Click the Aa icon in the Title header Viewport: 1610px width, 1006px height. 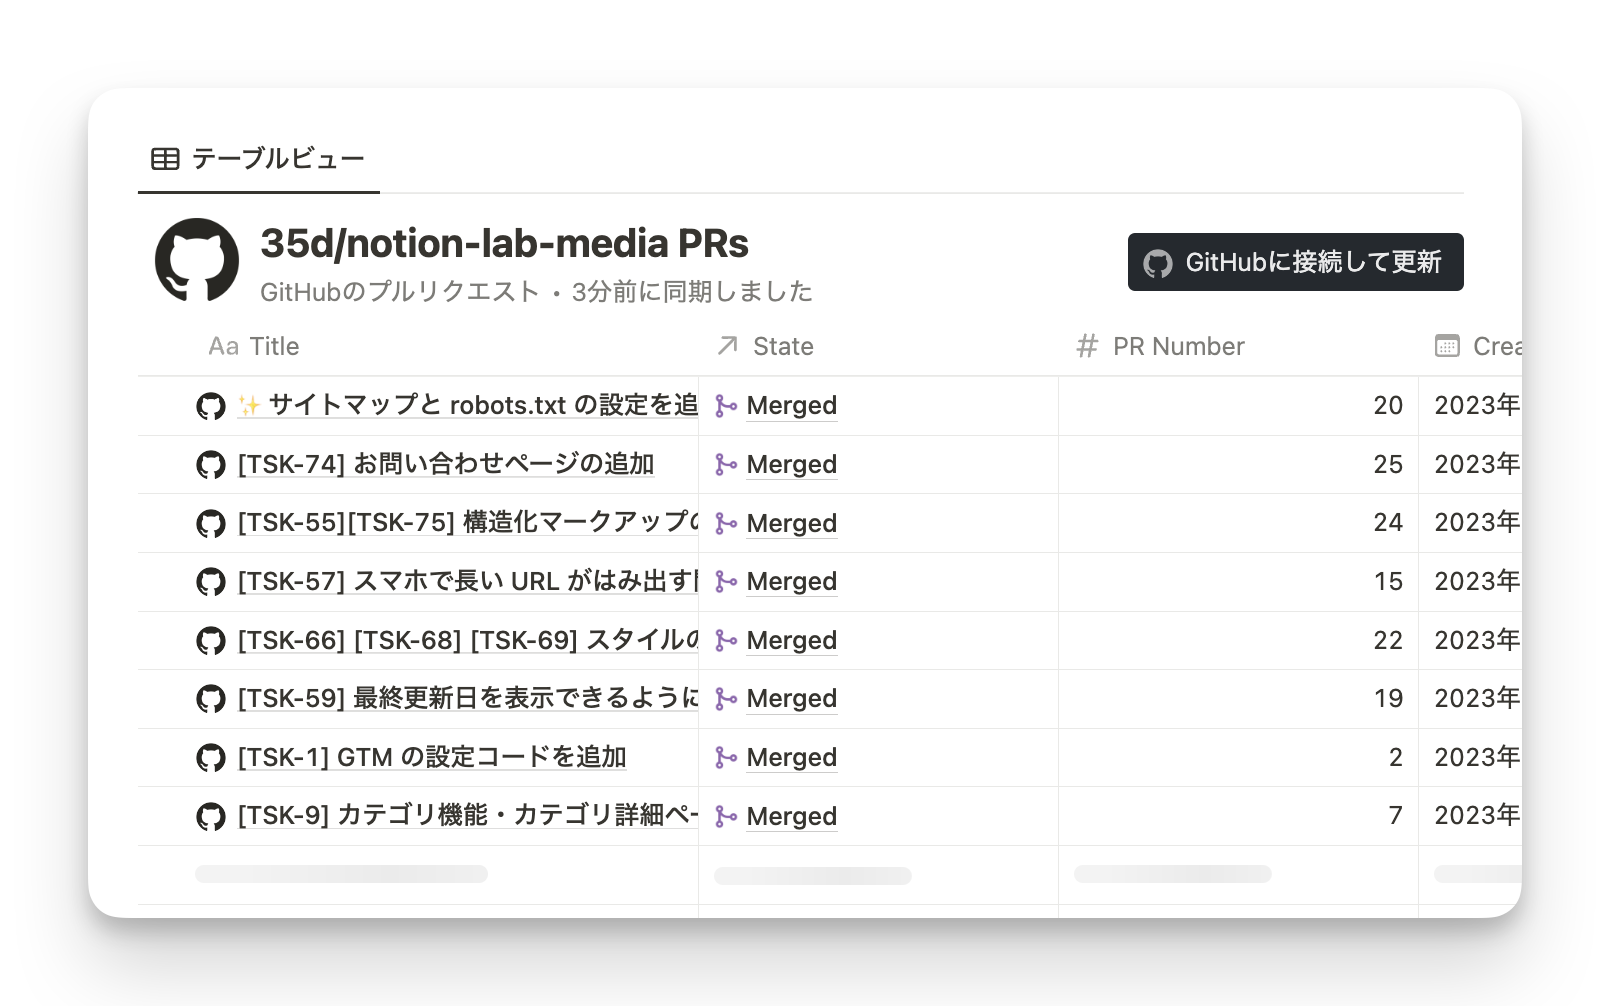[x=223, y=346]
